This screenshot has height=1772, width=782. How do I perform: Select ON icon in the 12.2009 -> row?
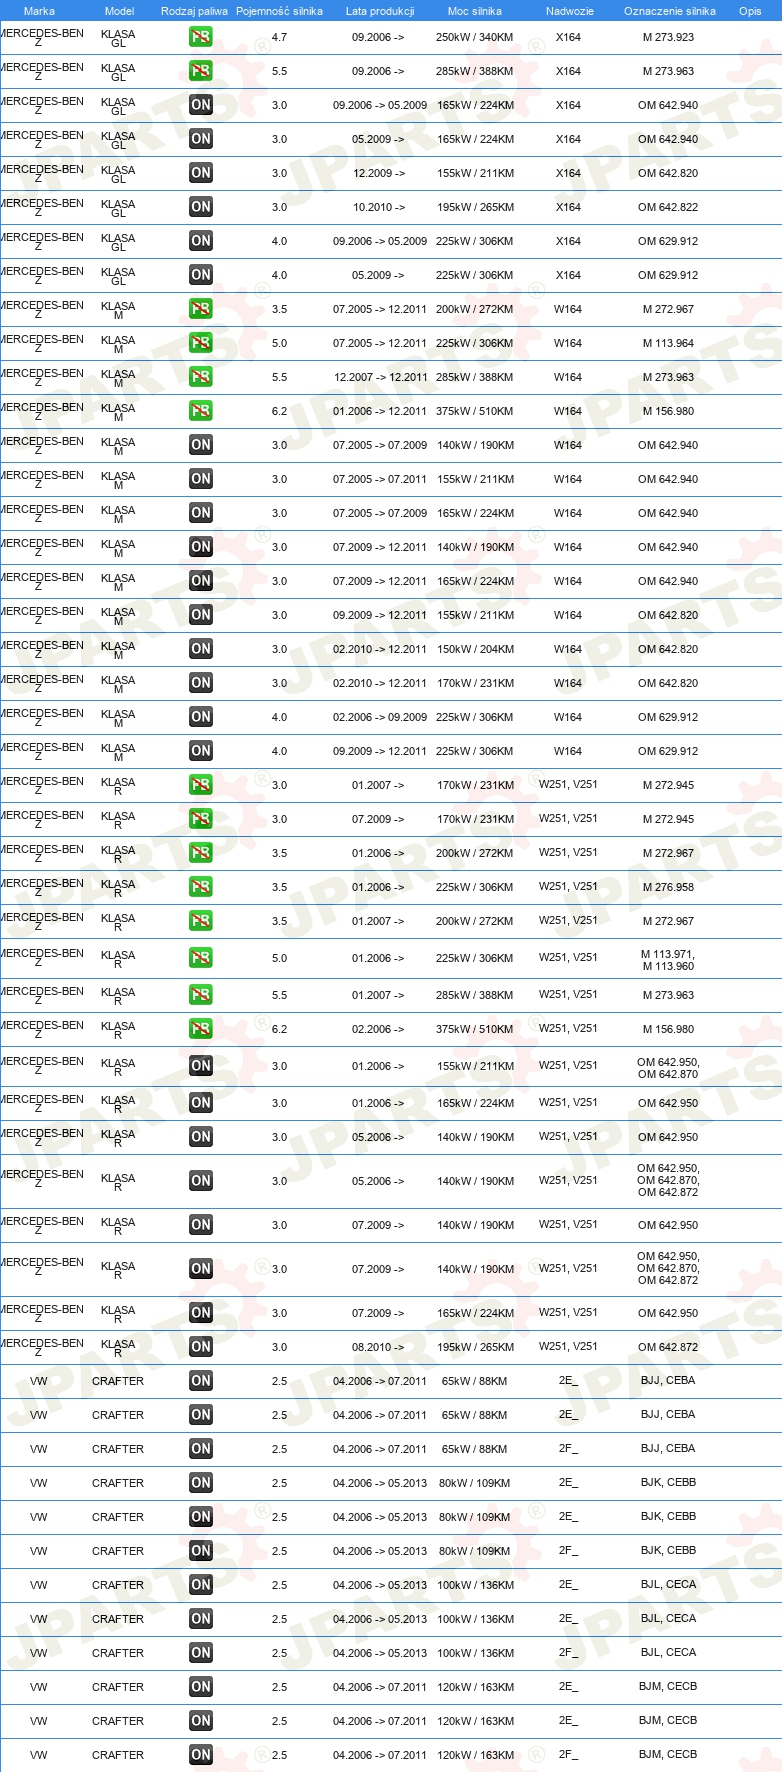(201, 173)
